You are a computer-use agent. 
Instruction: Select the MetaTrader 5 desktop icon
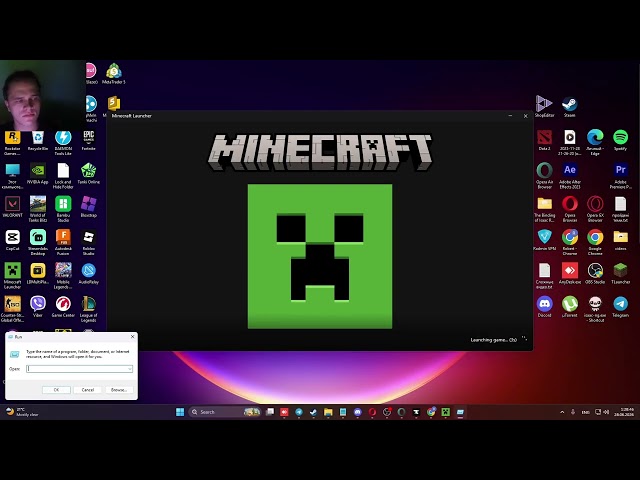pyautogui.click(x=113, y=74)
